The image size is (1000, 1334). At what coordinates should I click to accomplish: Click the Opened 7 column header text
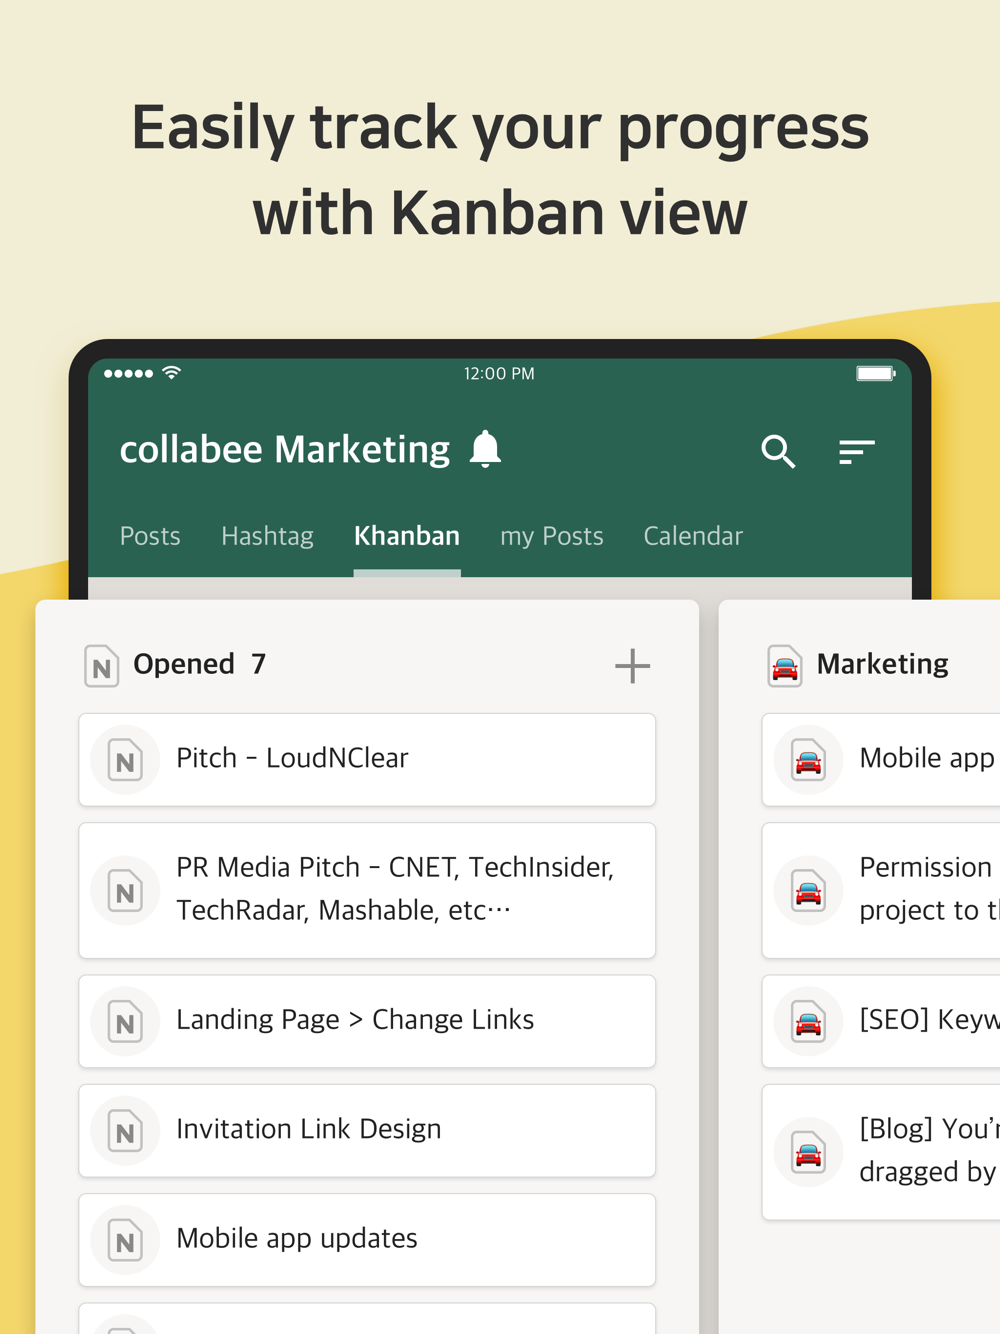pos(200,664)
